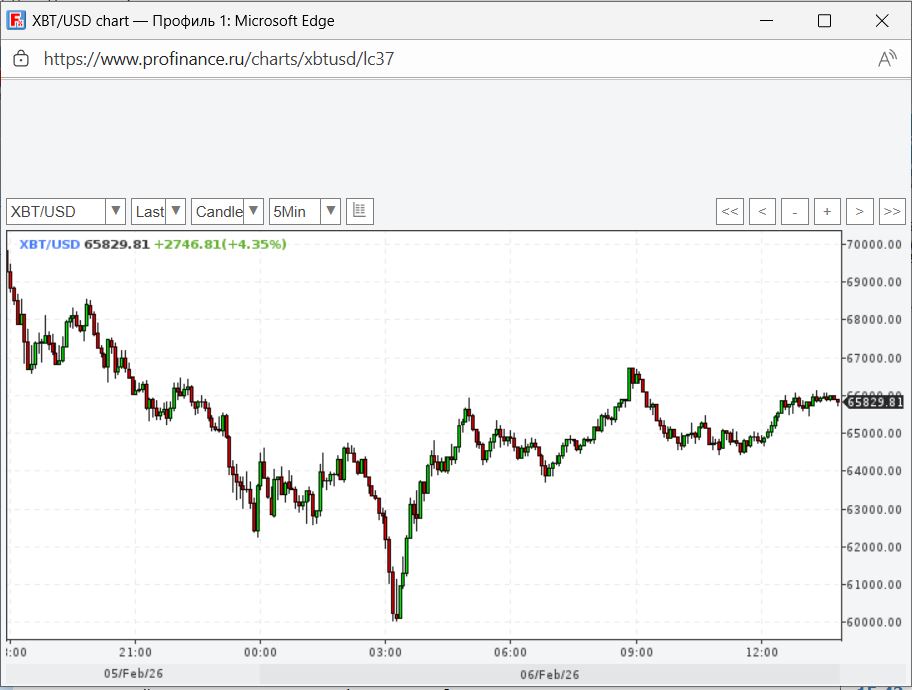This screenshot has height=690, width=912.
Task: Expand the XBT/USD symbol dropdown arrow
Action: (x=116, y=211)
